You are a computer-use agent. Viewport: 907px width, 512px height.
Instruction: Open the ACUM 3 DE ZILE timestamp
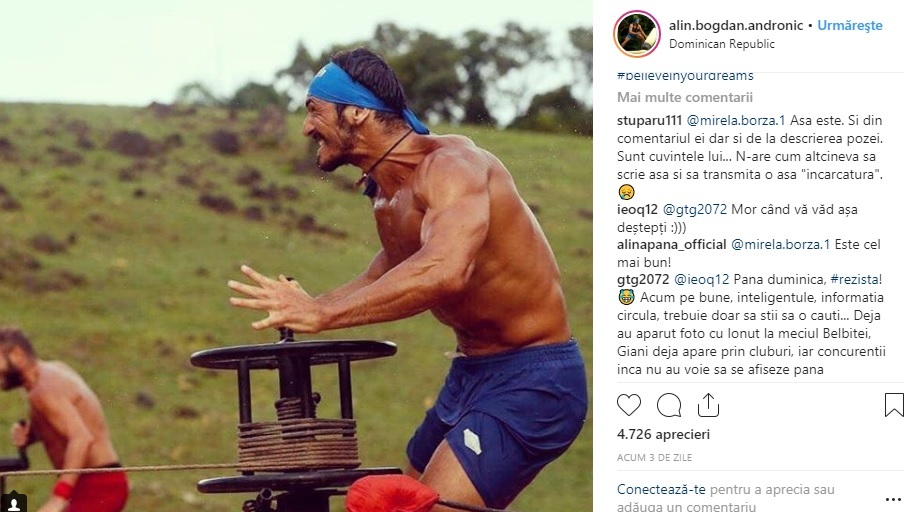click(654, 457)
